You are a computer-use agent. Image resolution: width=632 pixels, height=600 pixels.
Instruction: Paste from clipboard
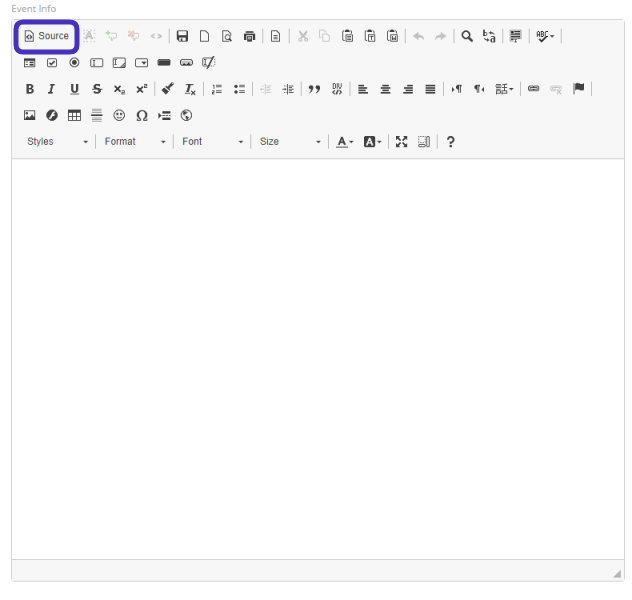[347, 36]
